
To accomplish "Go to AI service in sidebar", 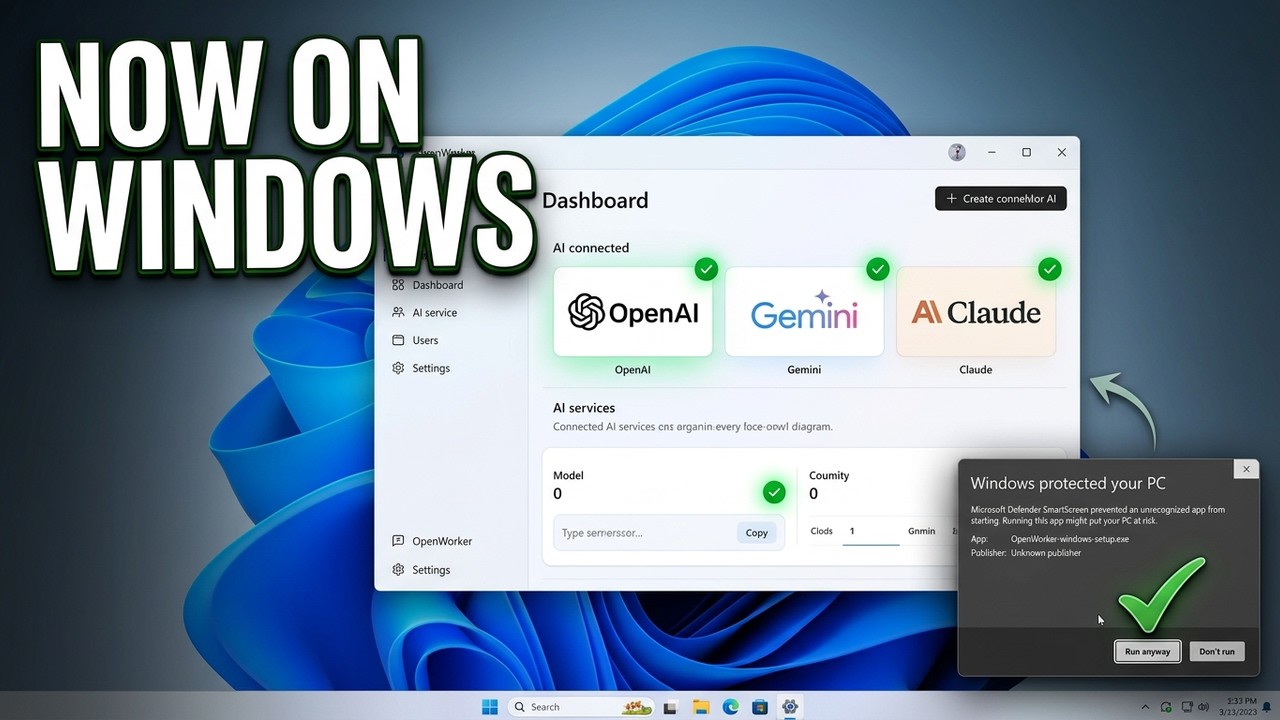I will pos(425,313).
